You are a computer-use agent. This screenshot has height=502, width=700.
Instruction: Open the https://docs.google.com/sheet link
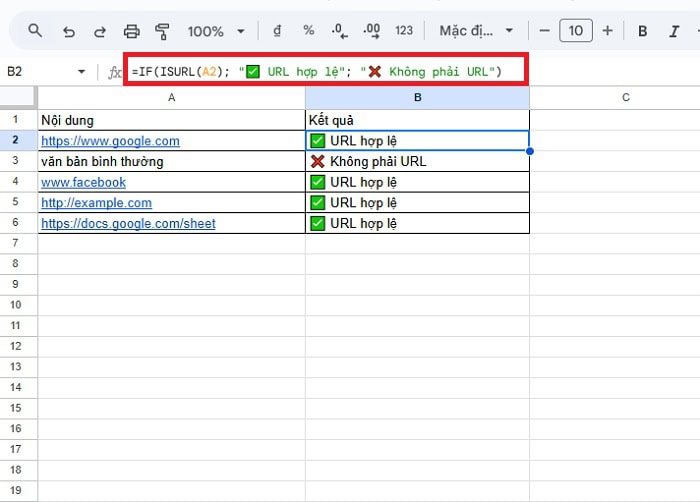pos(127,223)
